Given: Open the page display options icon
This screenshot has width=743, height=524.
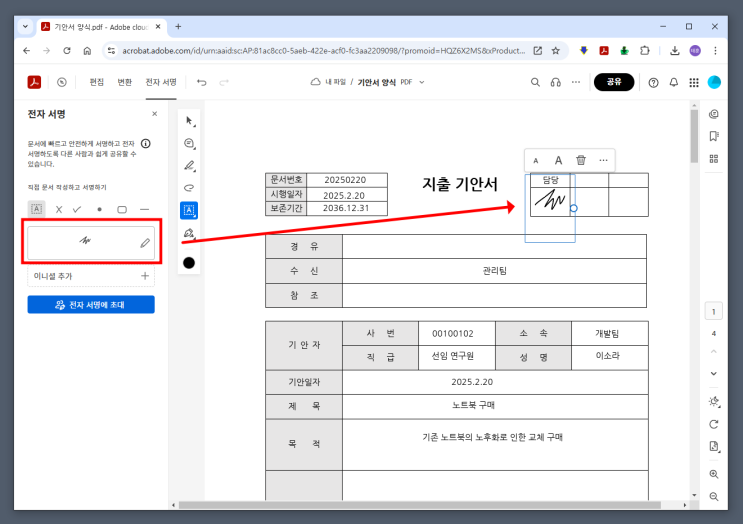Looking at the screenshot, I should [x=714, y=446].
